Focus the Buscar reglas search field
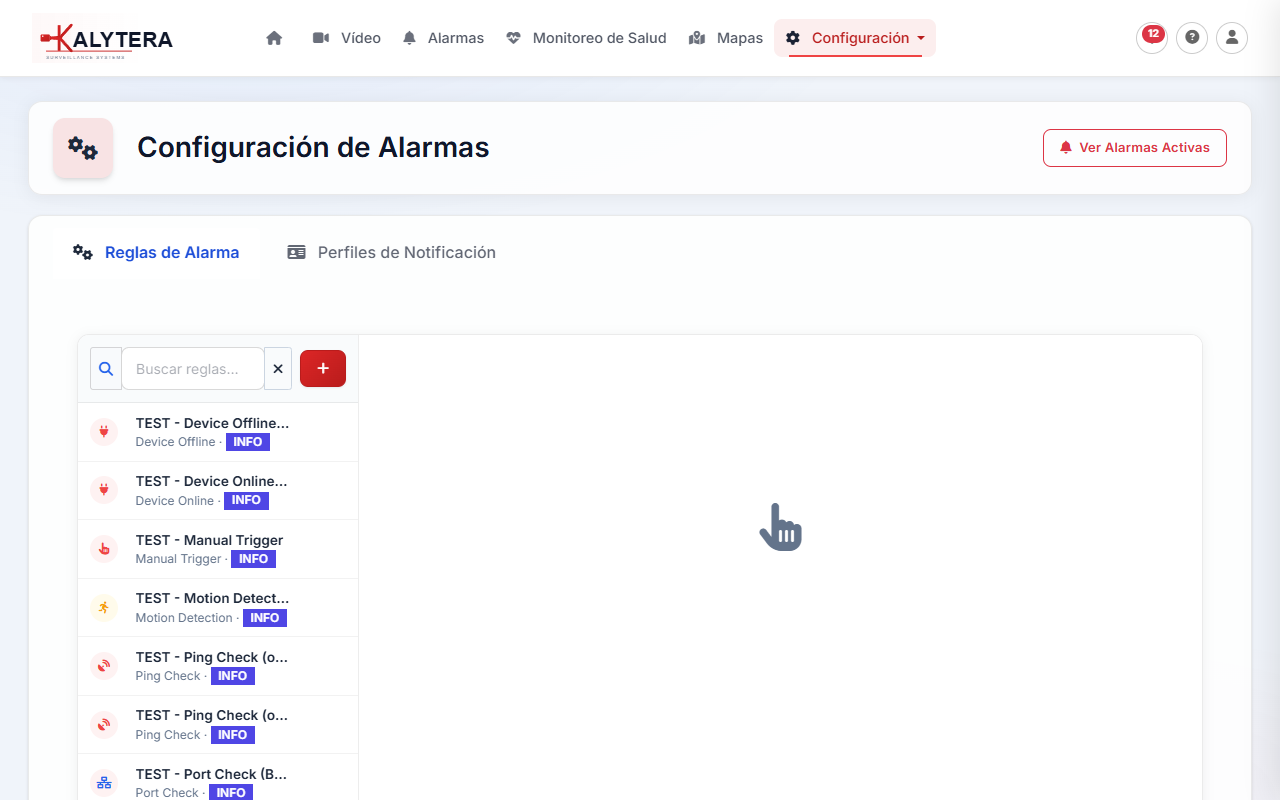This screenshot has width=1280, height=800. pos(193,369)
